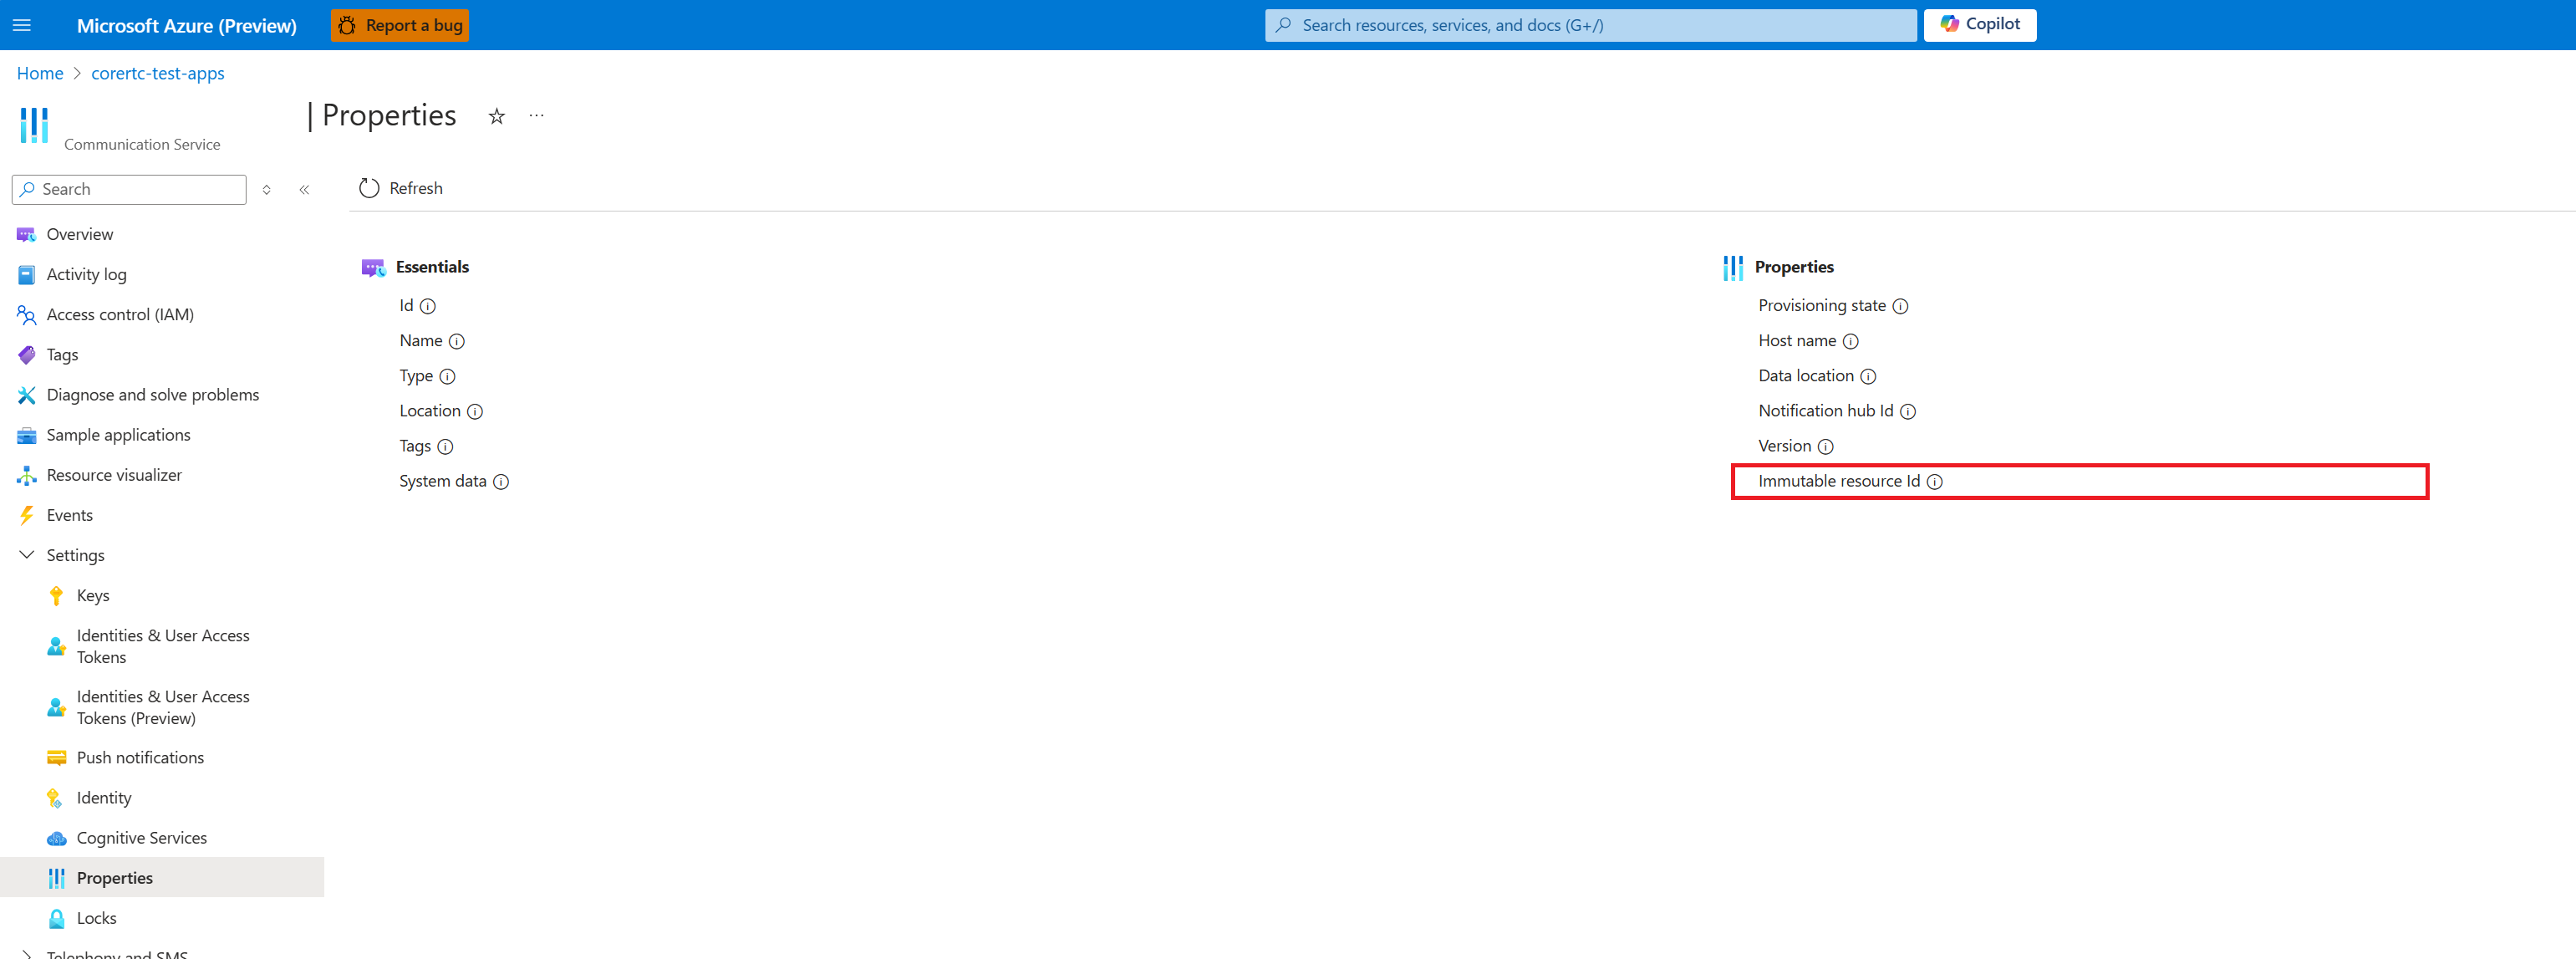
Task: Open the Keys settings page
Action: coord(93,595)
